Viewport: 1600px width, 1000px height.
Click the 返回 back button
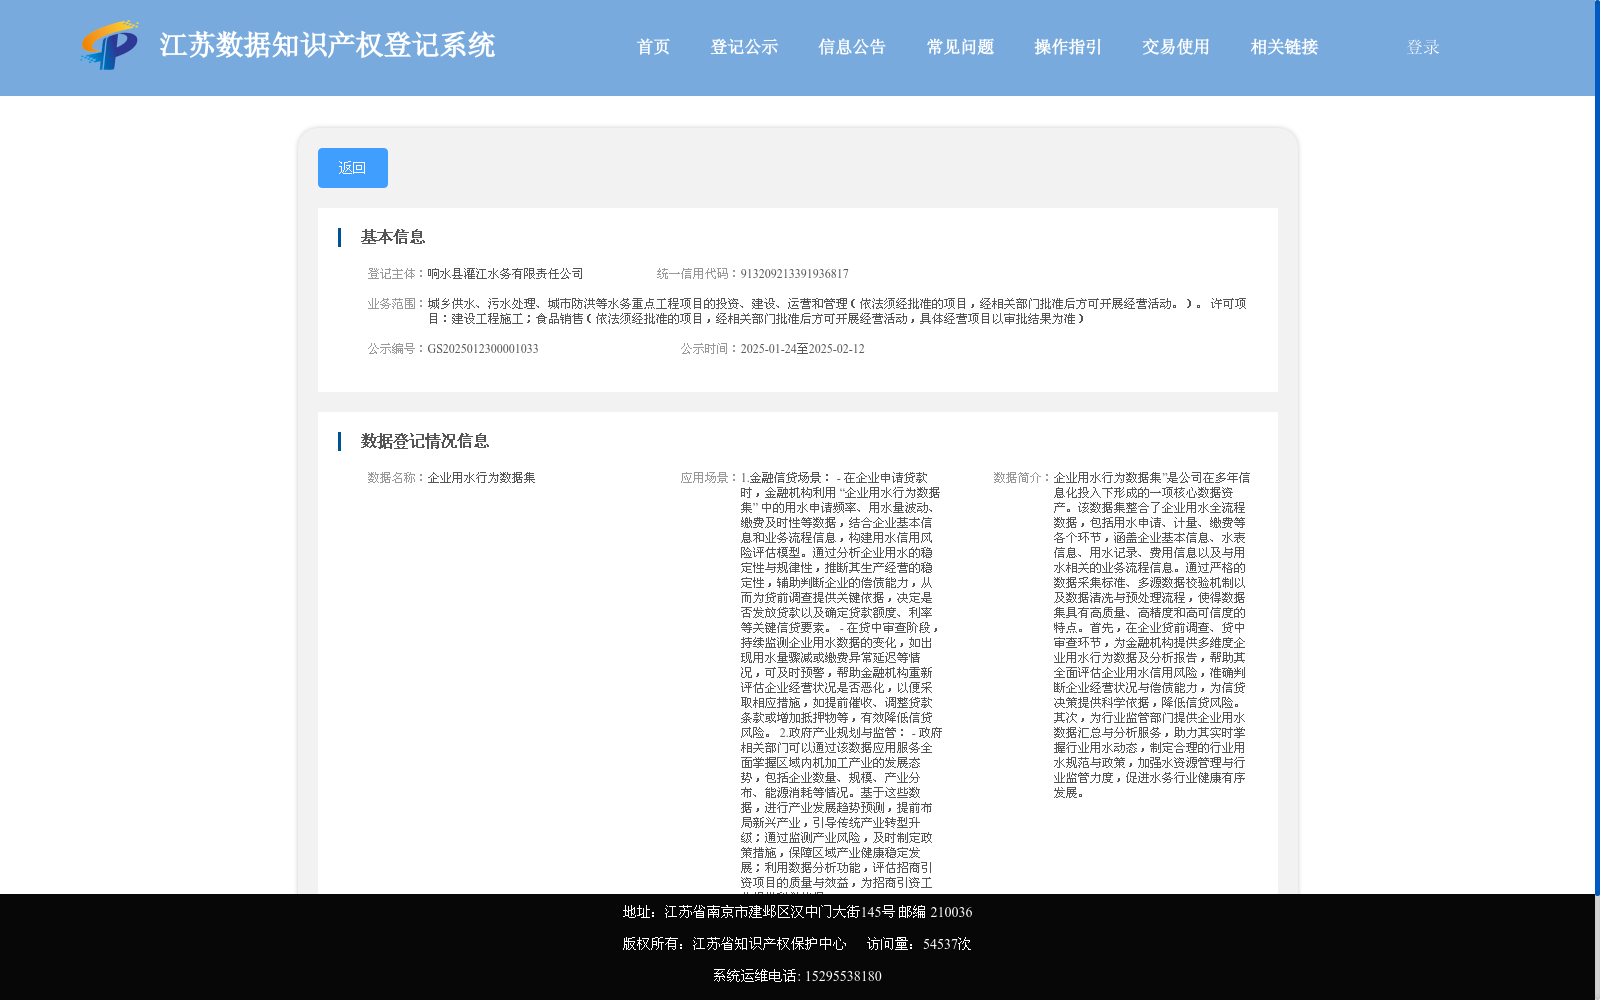[353, 168]
